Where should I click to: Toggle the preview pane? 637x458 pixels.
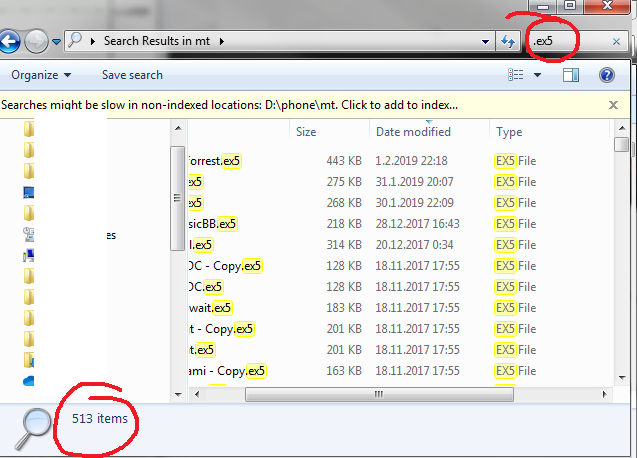571,75
